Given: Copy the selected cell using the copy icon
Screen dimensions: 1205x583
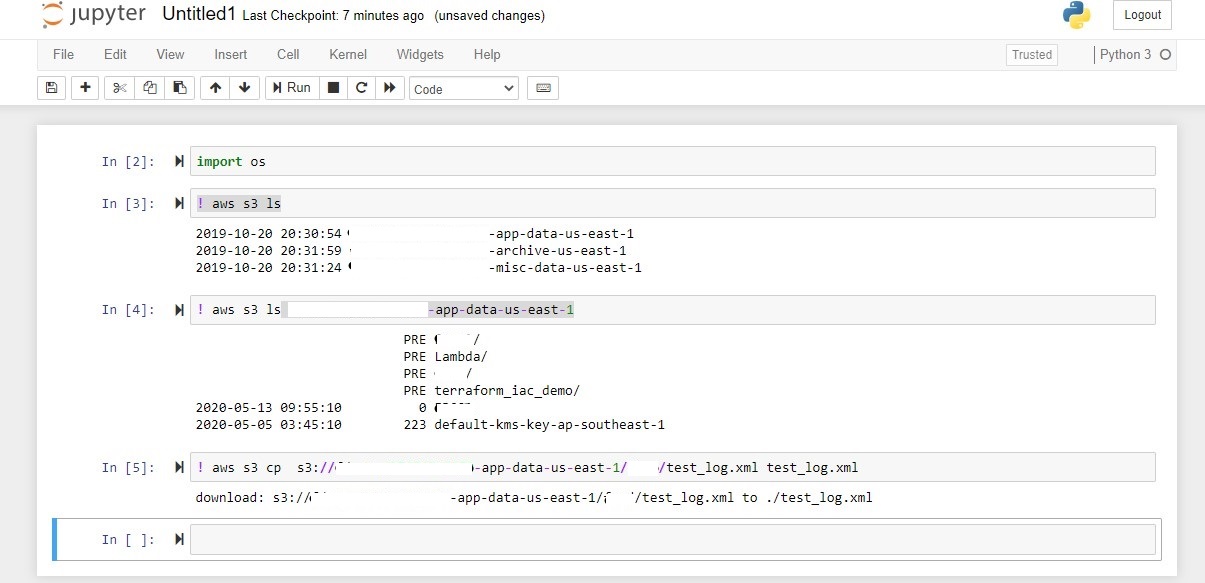Looking at the screenshot, I should [149, 88].
